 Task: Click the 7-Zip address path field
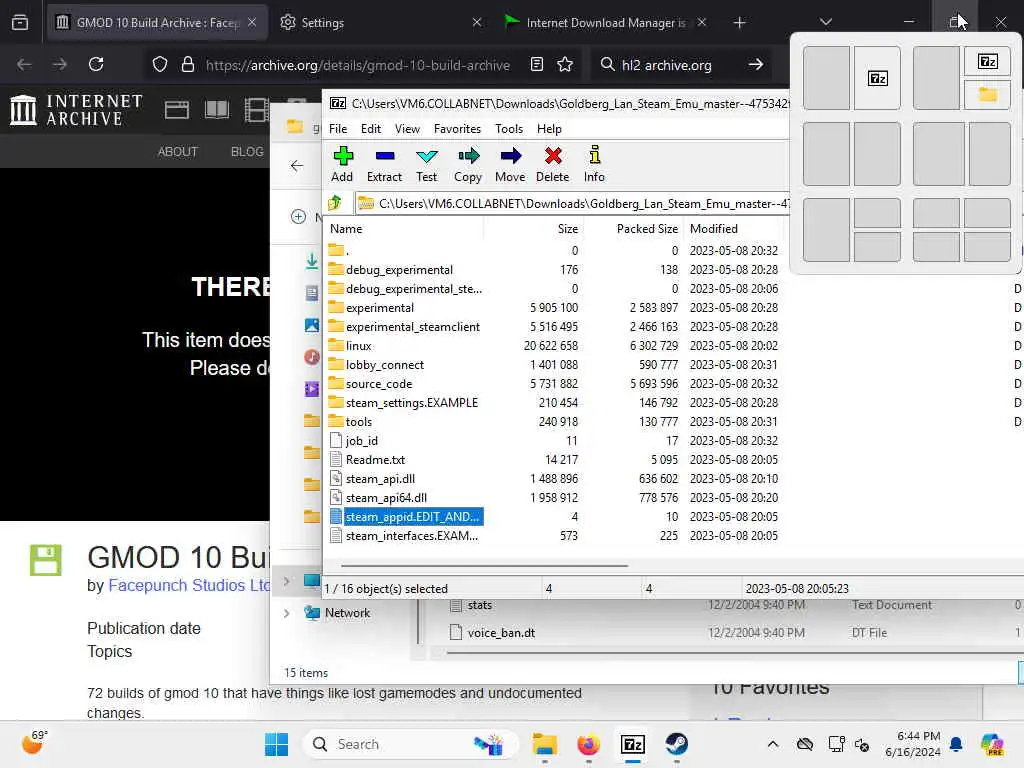(x=572, y=203)
